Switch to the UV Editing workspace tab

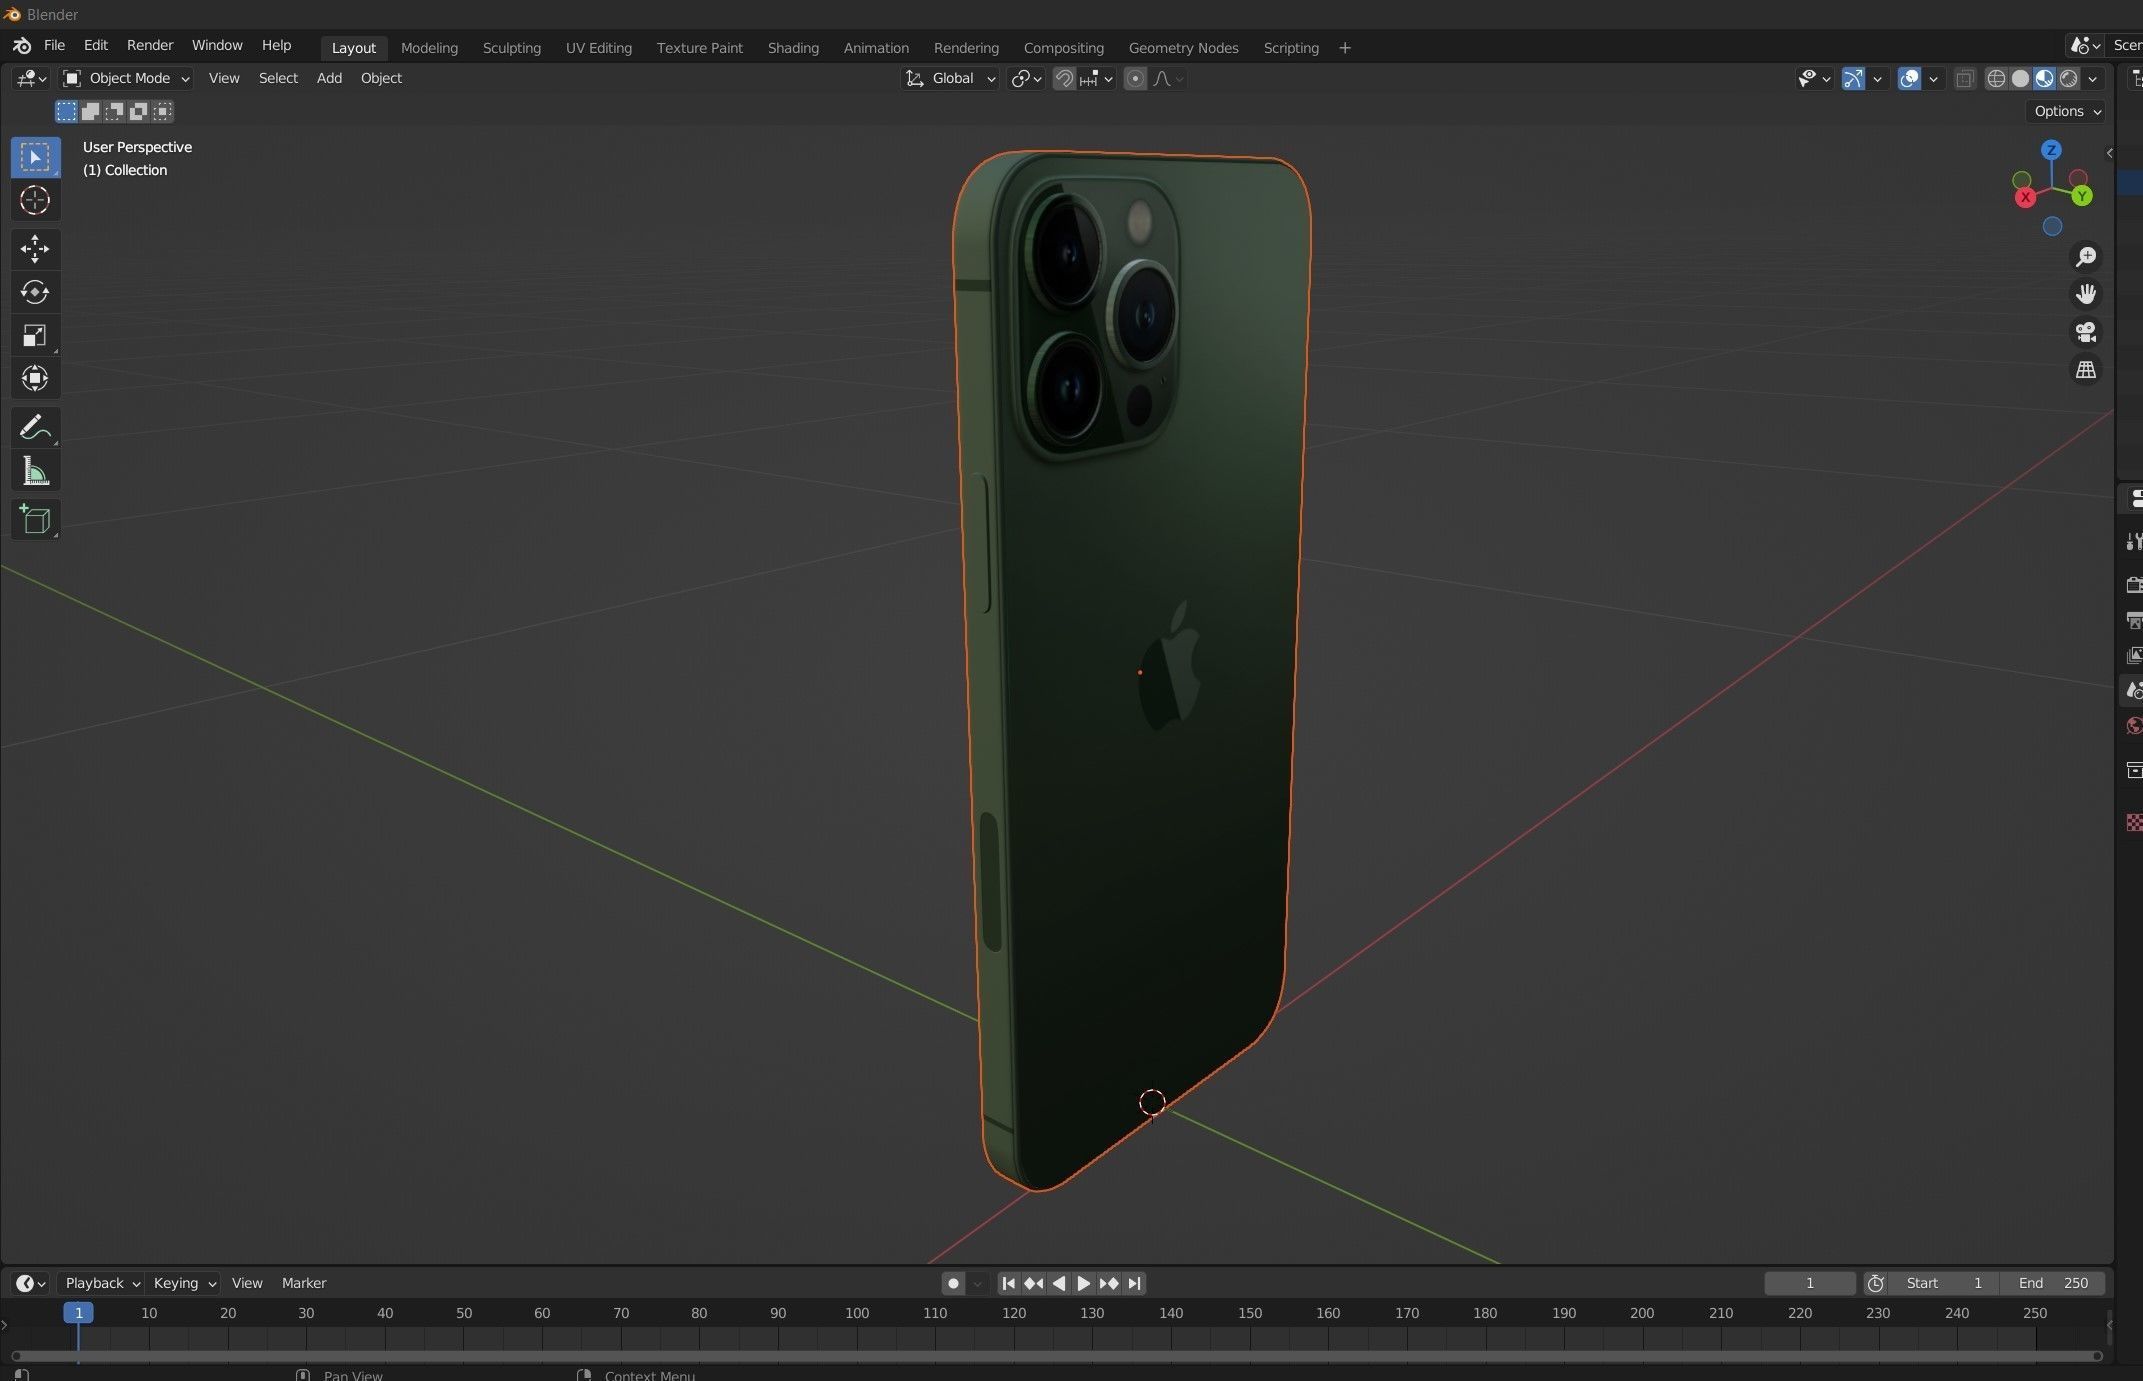click(x=598, y=48)
